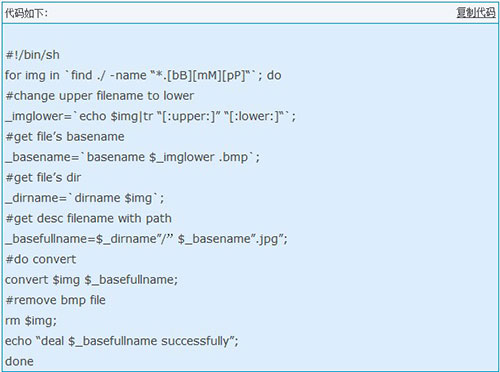Viewport: 500px width, 372px height.
Task: Click the 'convert $img $_basefullname' line
Action: [91, 280]
